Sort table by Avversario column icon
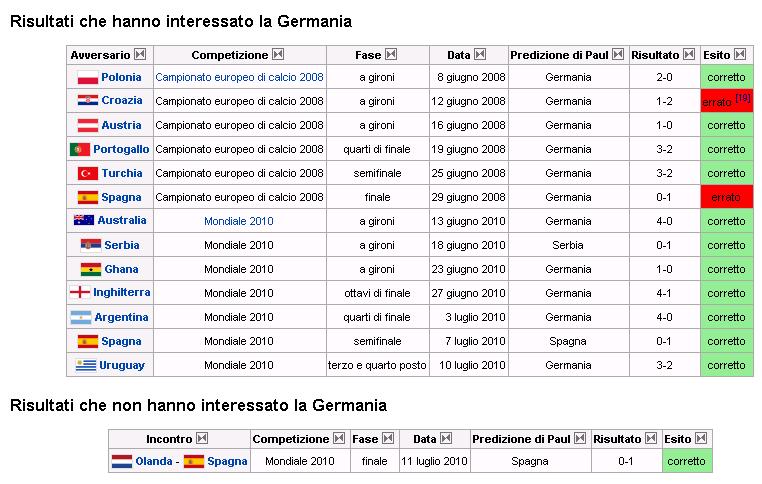 click(140, 54)
